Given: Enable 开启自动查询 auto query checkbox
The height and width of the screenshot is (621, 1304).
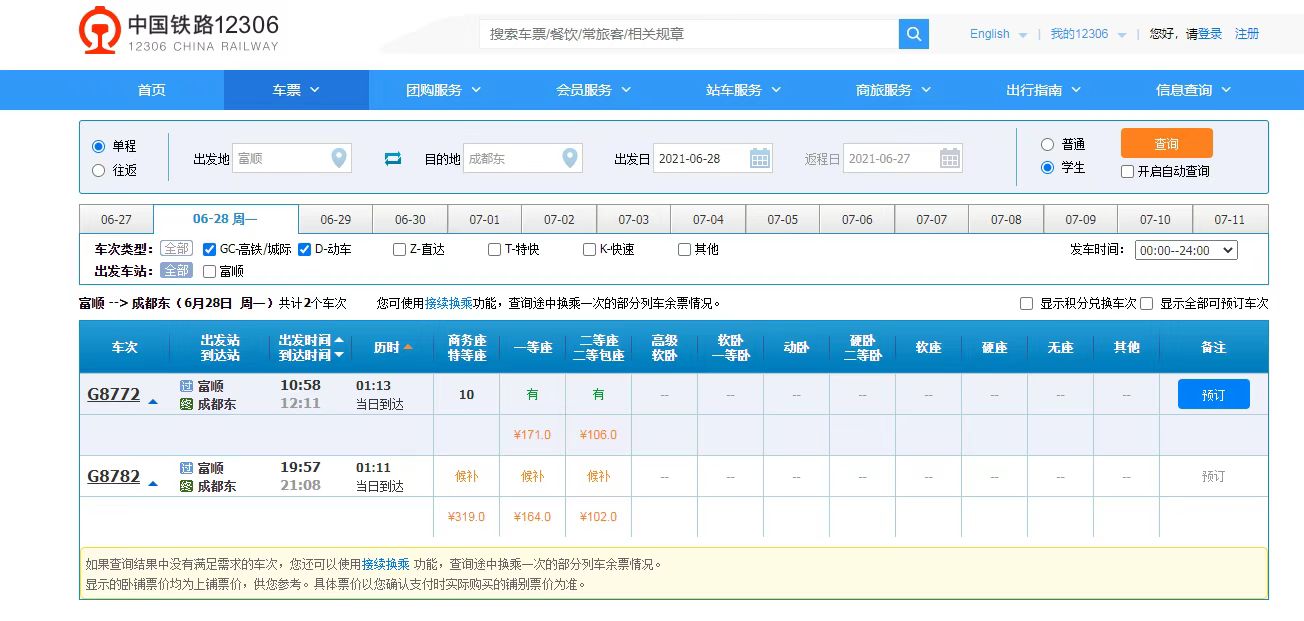Looking at the screenshot, I should coord(1128,171).
